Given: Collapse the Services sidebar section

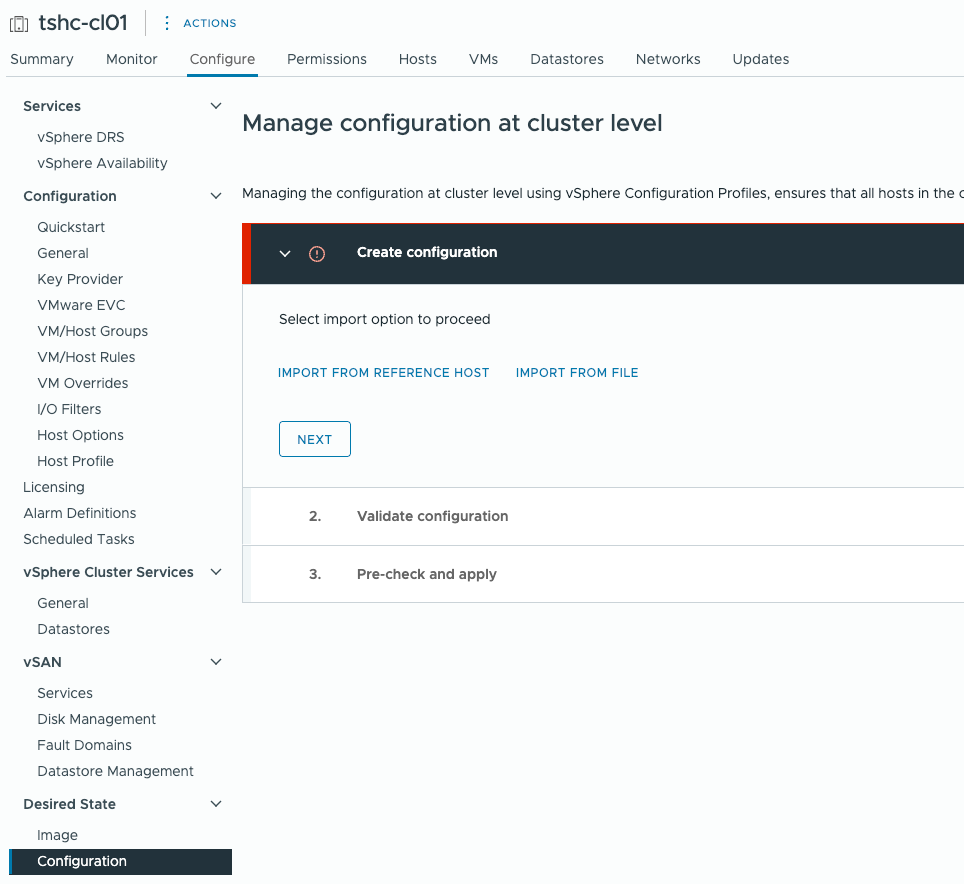Looking at the screenshot, I should (215, 106).
